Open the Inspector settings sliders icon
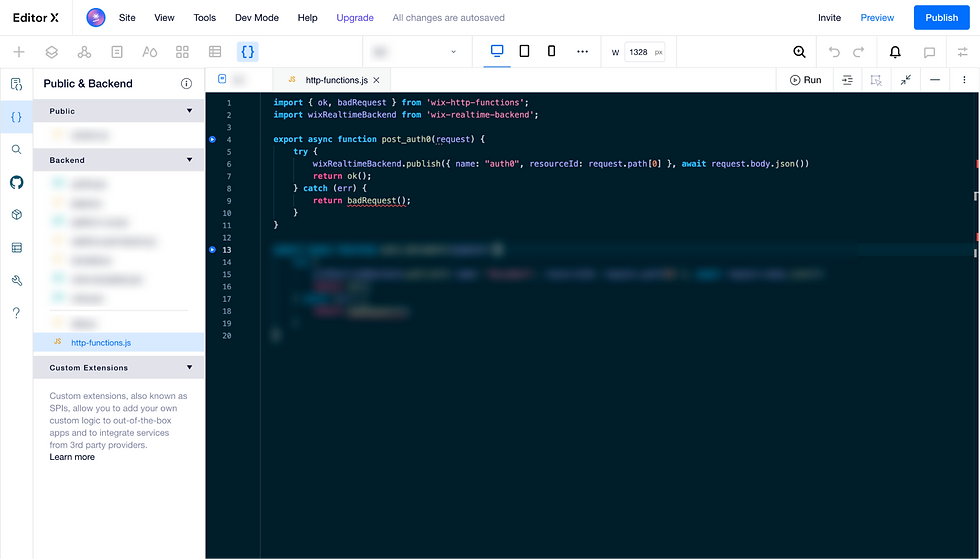Screen dimensions: 980x559 coord(962,52)
